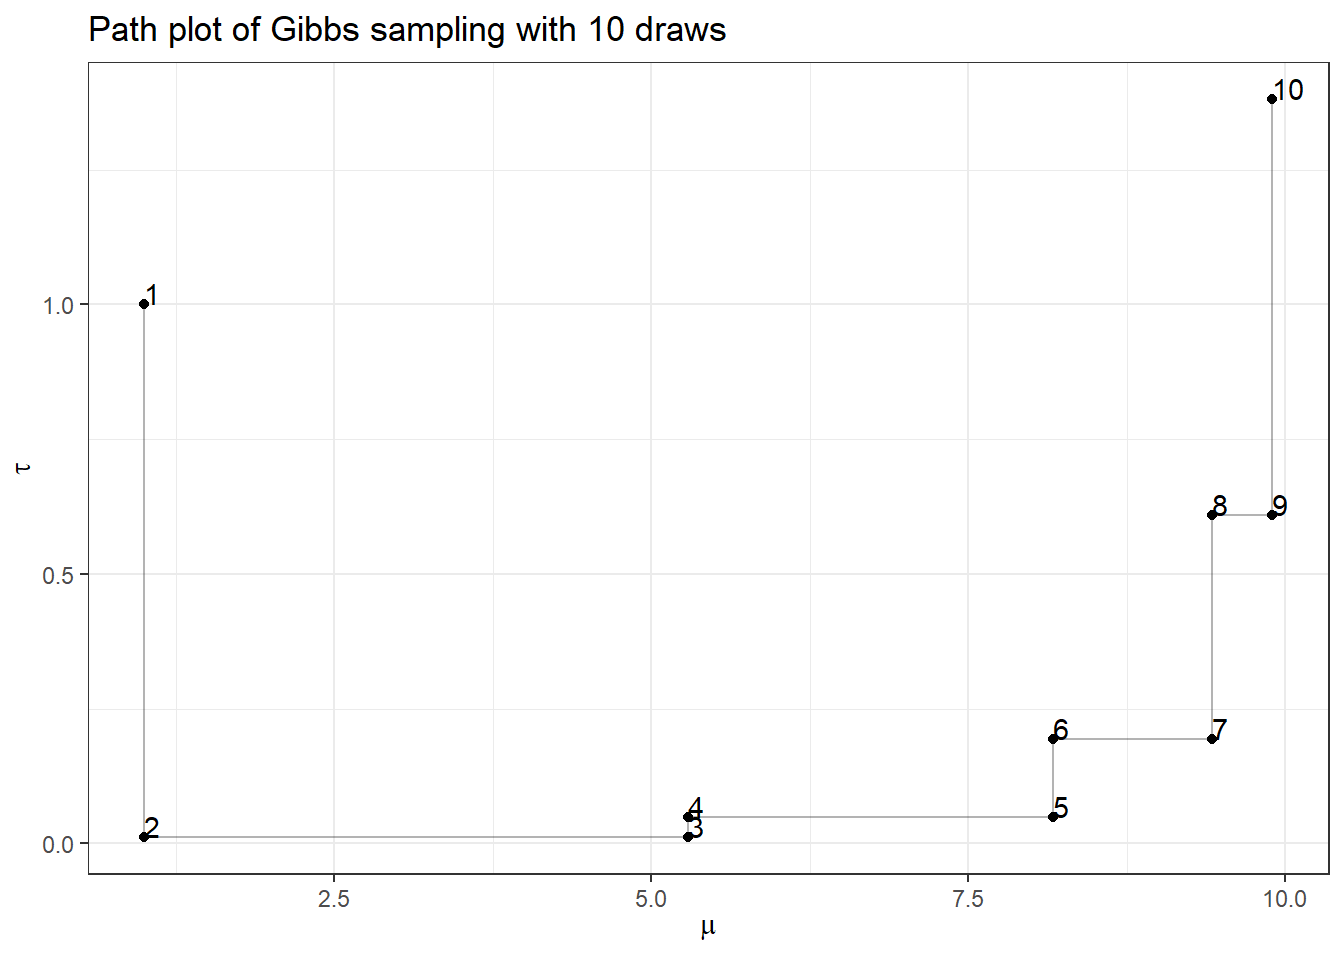The image size is (1344, 960).
Task: Click the 2.5 x-axis tick label
Action: 334,899
